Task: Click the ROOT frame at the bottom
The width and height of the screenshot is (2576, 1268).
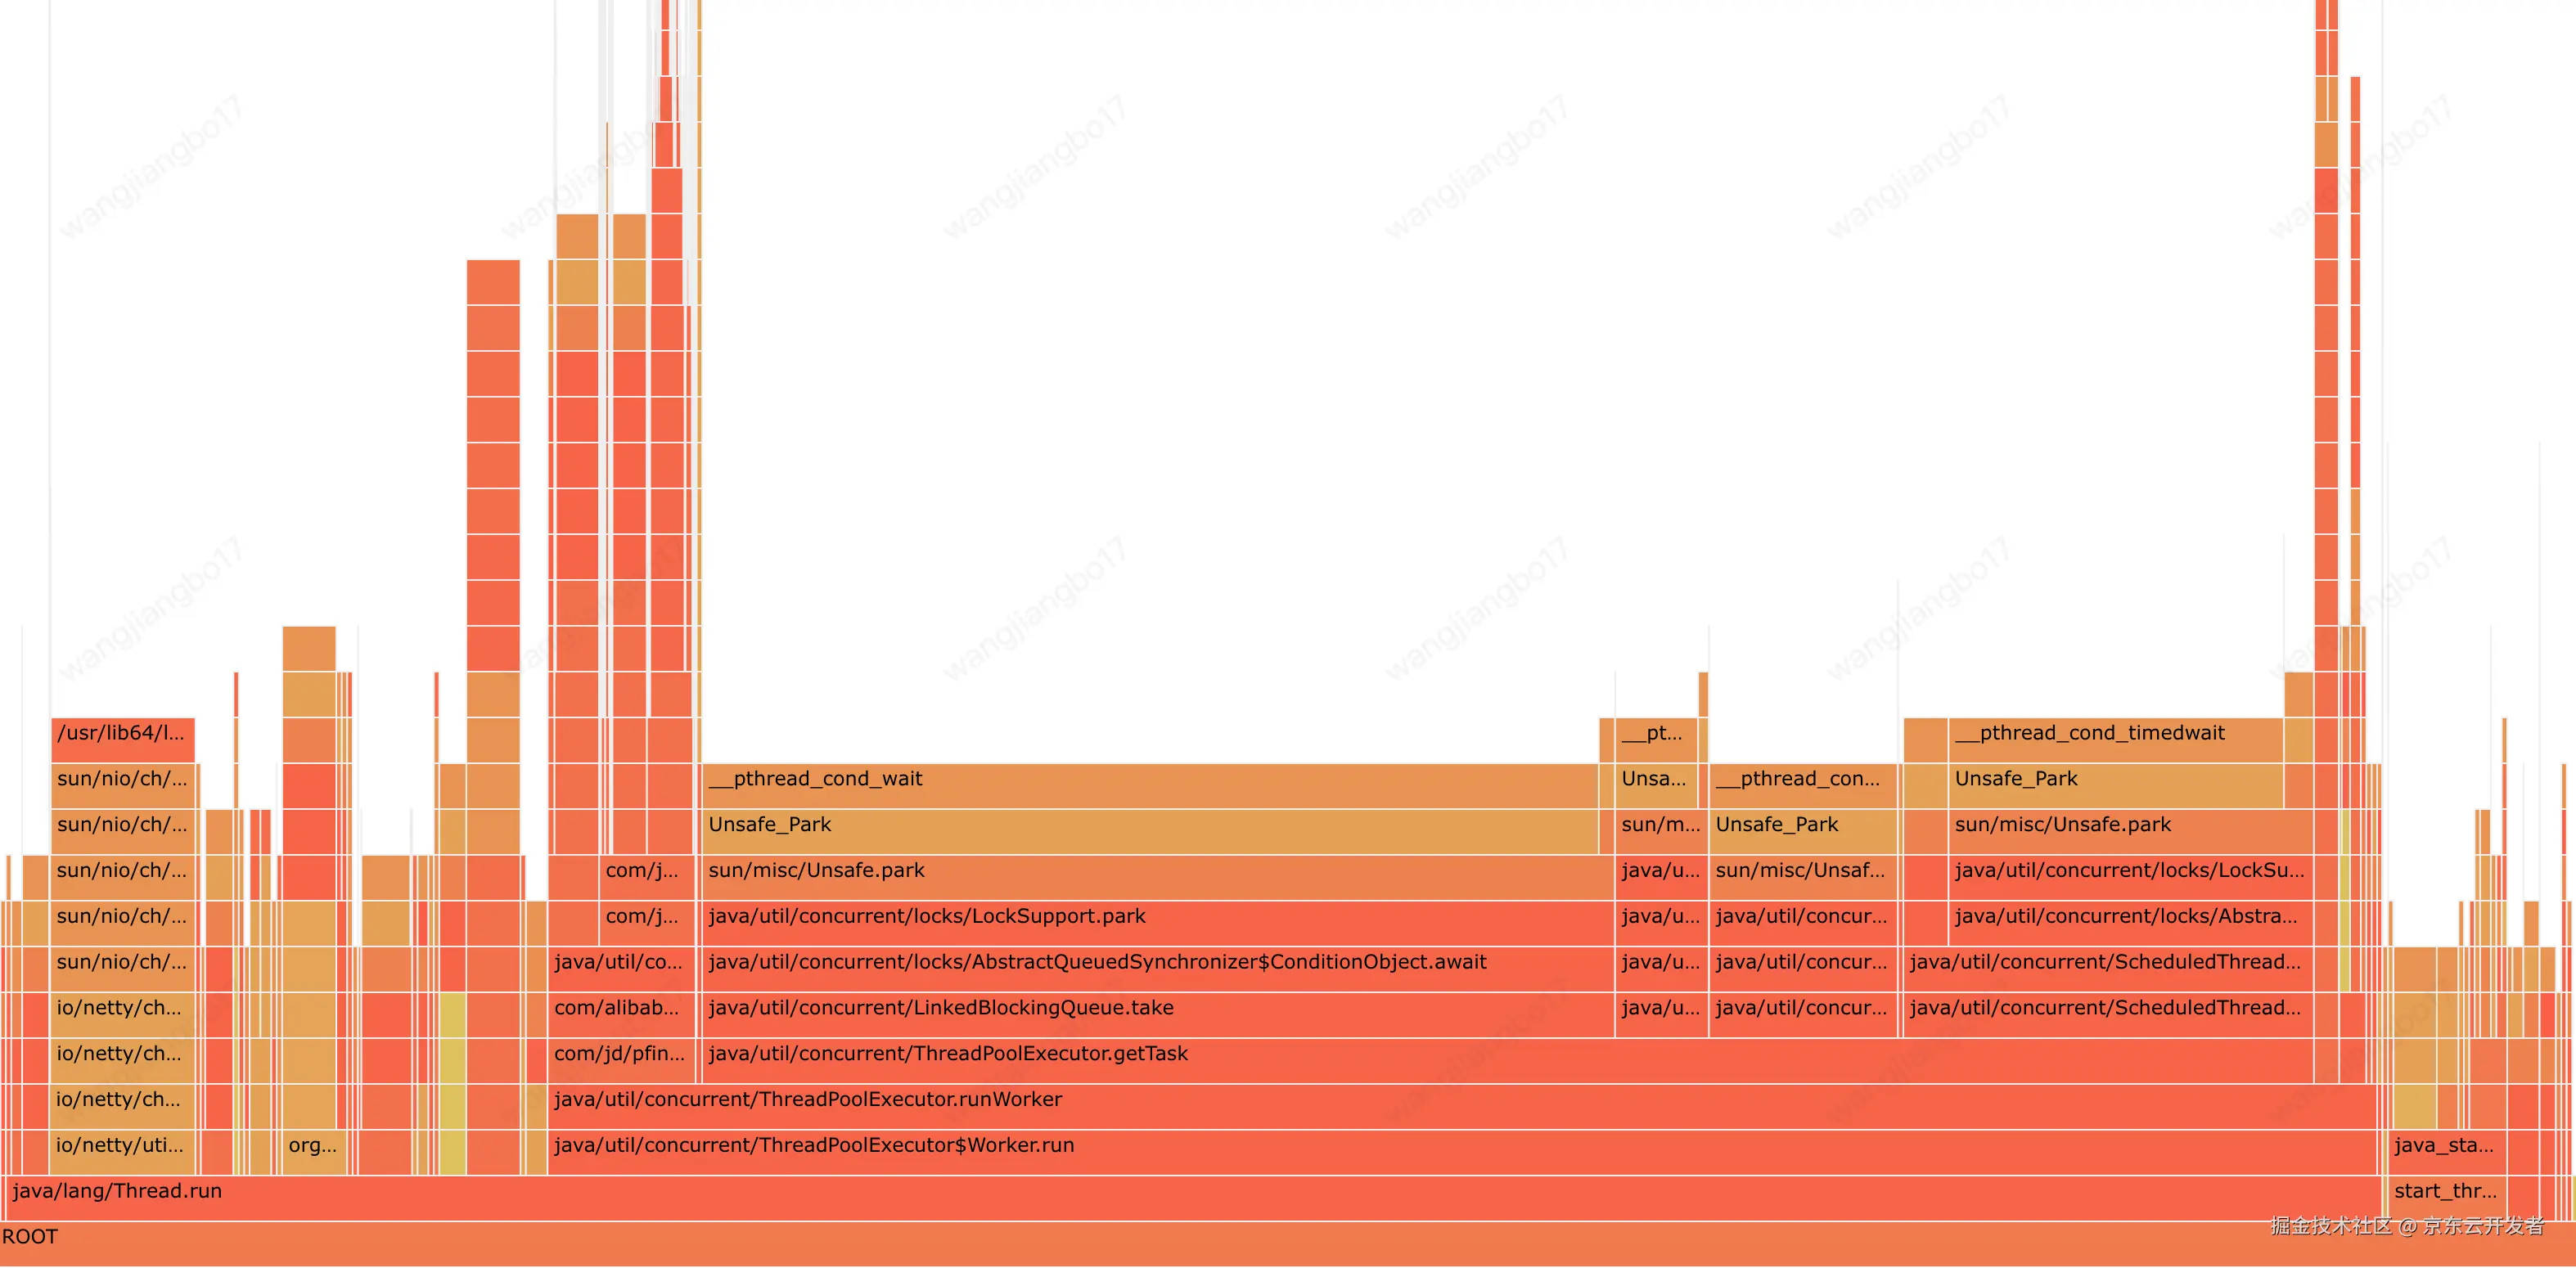Action: coord(1288,1244)
